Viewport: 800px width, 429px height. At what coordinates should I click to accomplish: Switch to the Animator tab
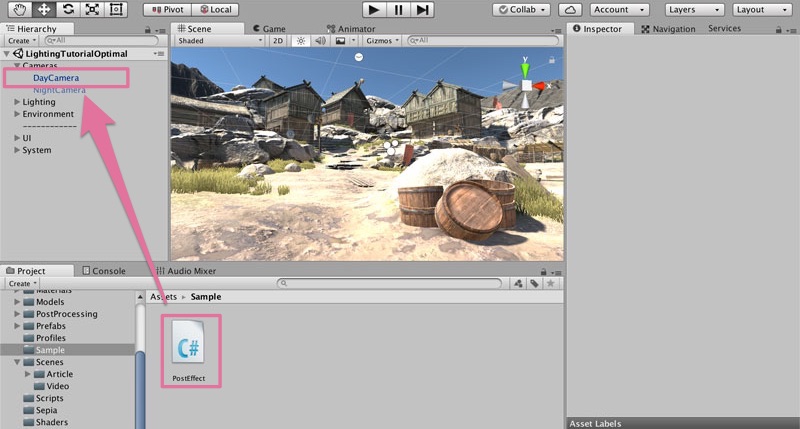tap(351, 29)
